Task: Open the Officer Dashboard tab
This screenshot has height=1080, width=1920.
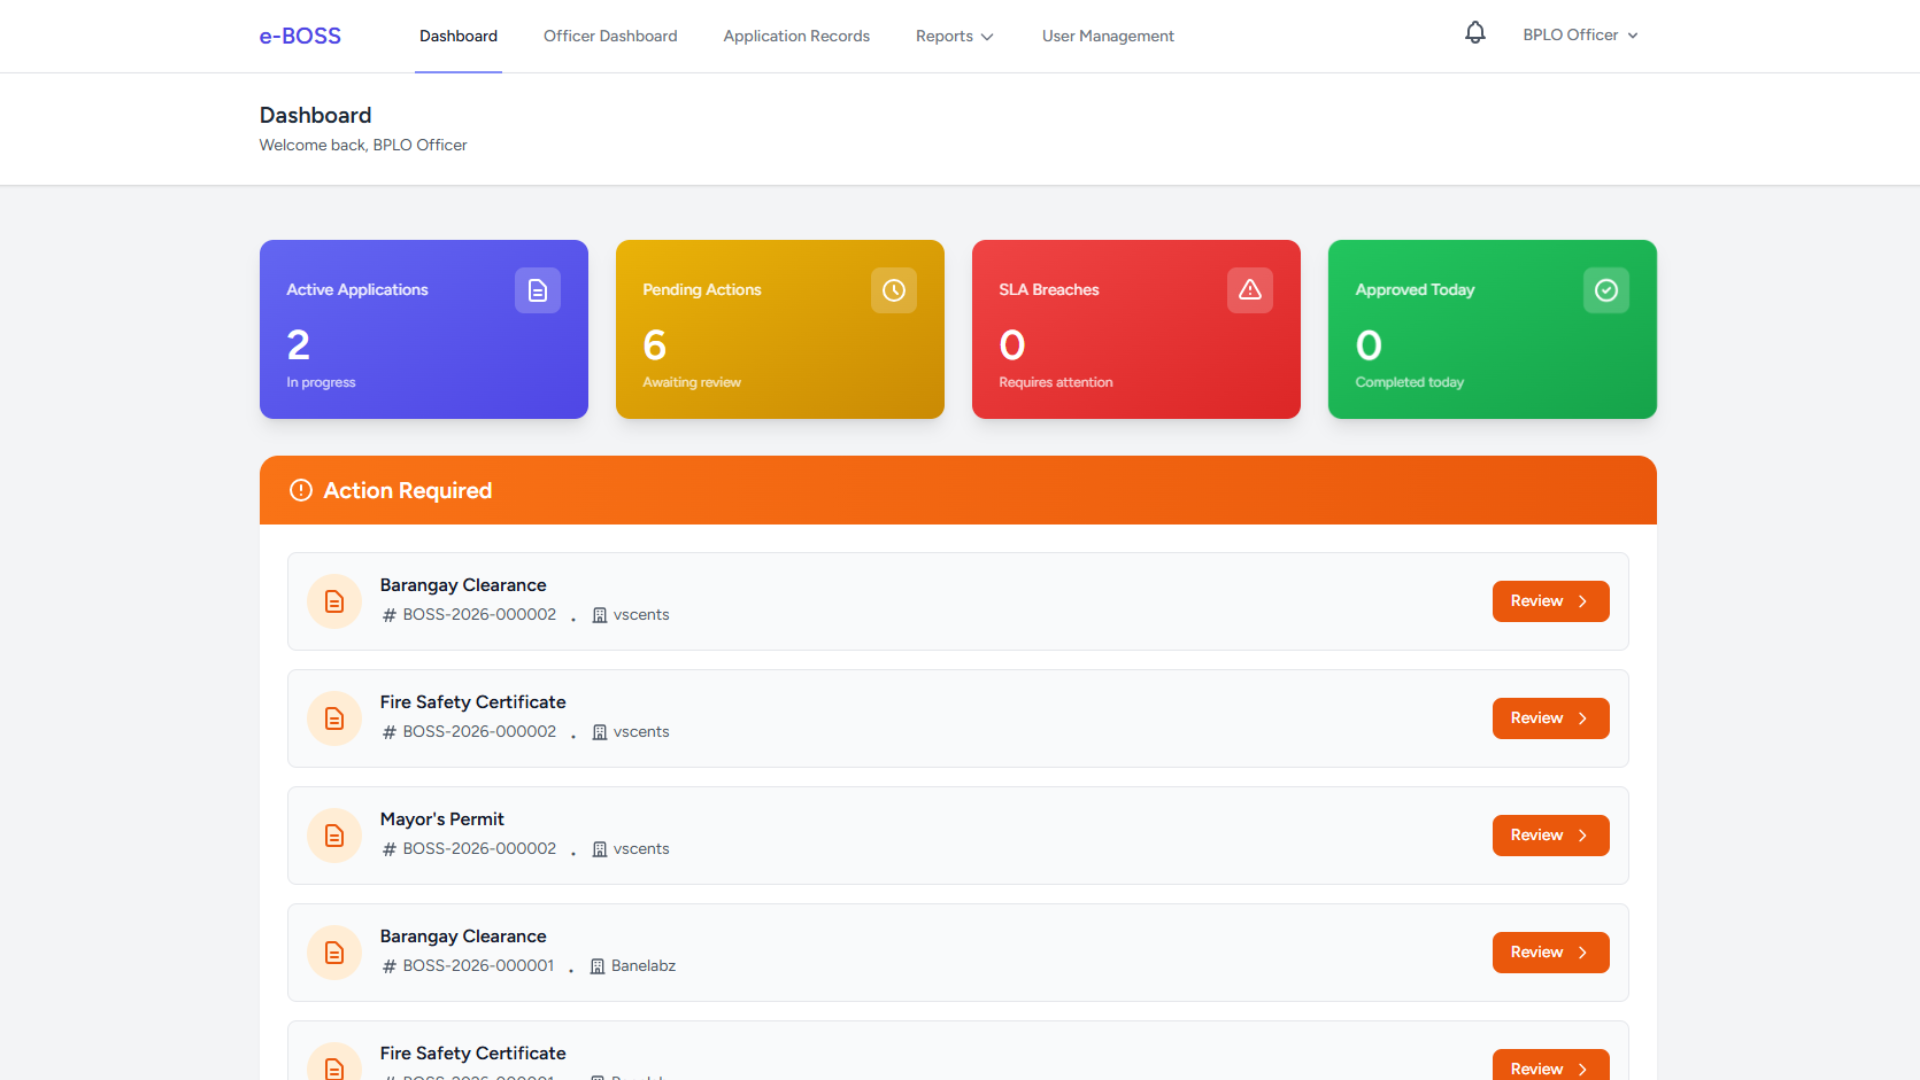Action: [x=610, y=36]
